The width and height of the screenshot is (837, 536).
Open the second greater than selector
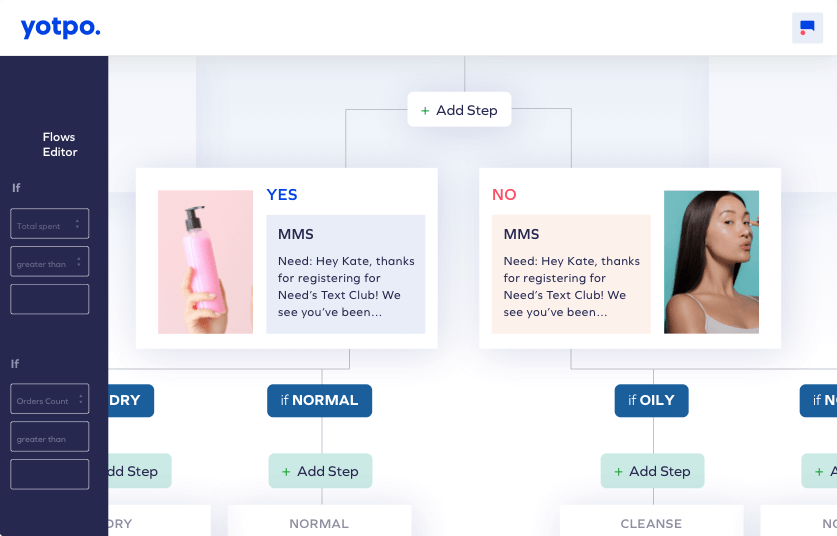[x=50, y=437]
